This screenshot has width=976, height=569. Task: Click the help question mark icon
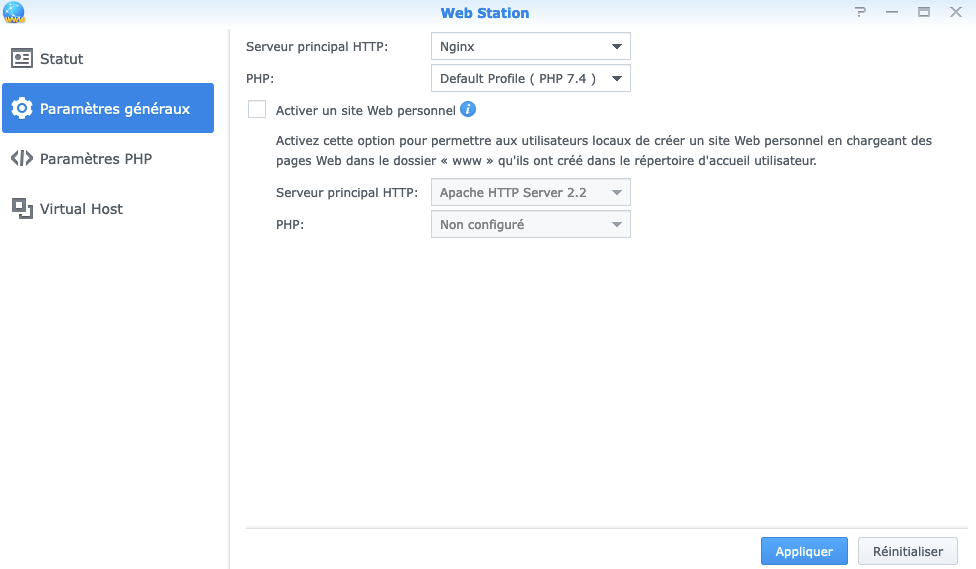(x=860, y=13)
